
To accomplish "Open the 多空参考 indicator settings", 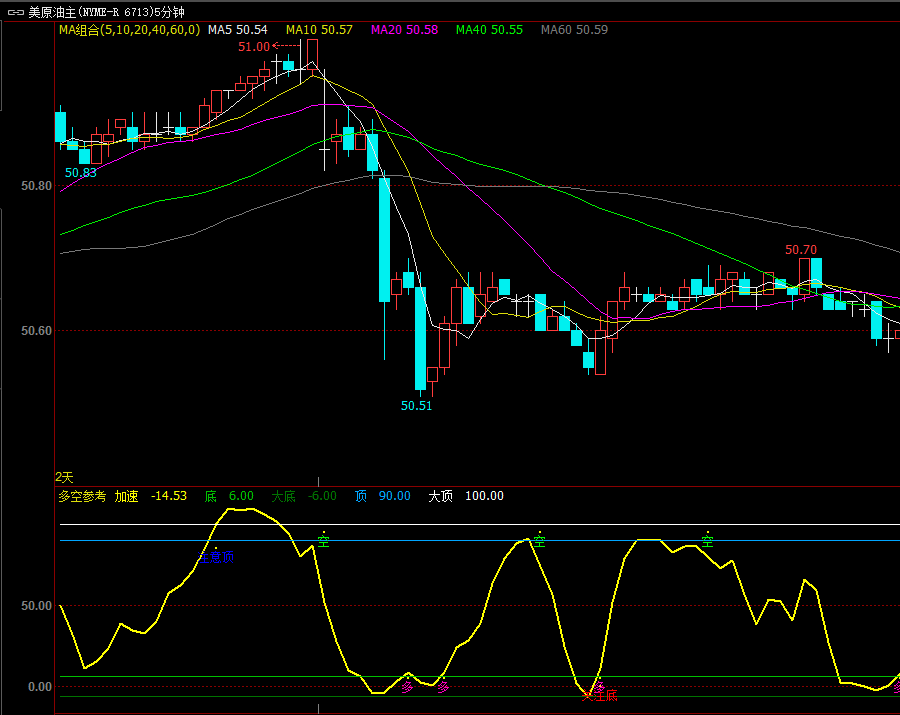I will (x=82, y=496).
